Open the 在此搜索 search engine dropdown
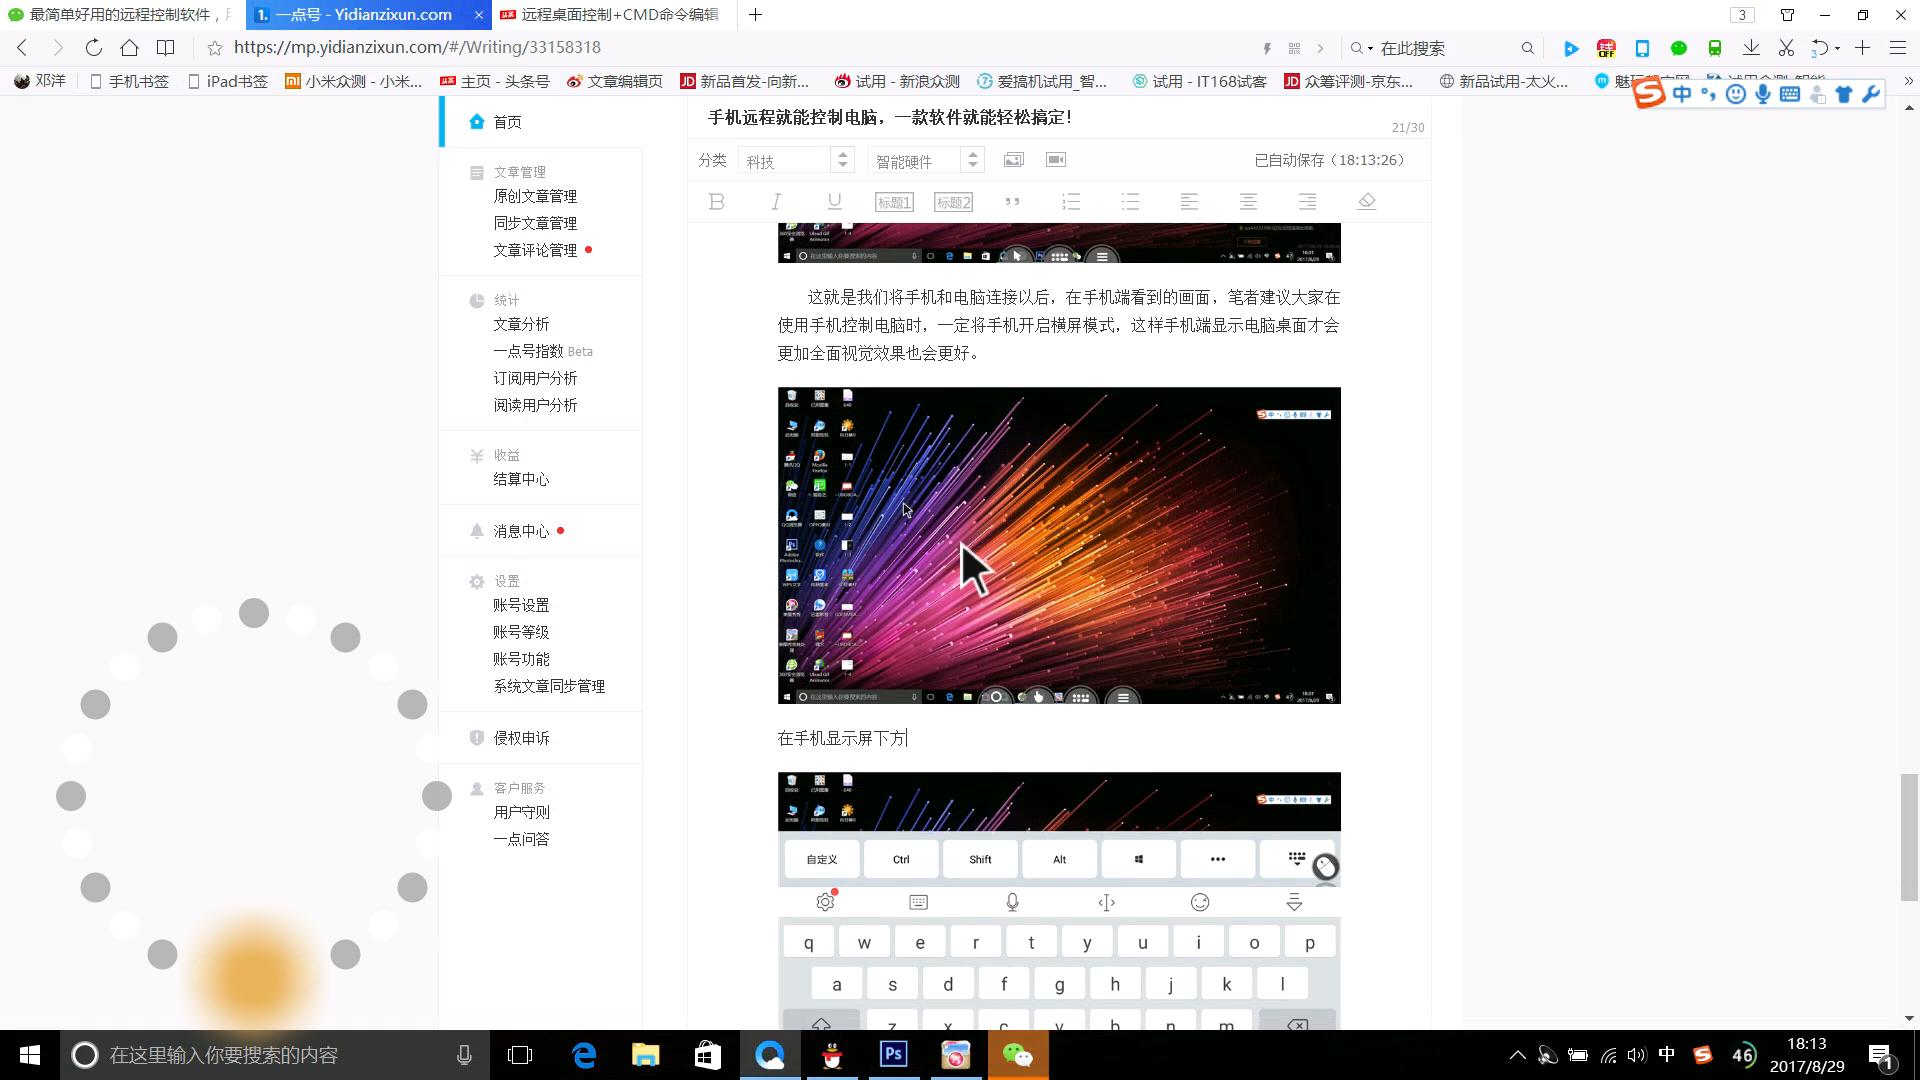Screen dimensions: 1920x1080 [x=1369, y=47]
